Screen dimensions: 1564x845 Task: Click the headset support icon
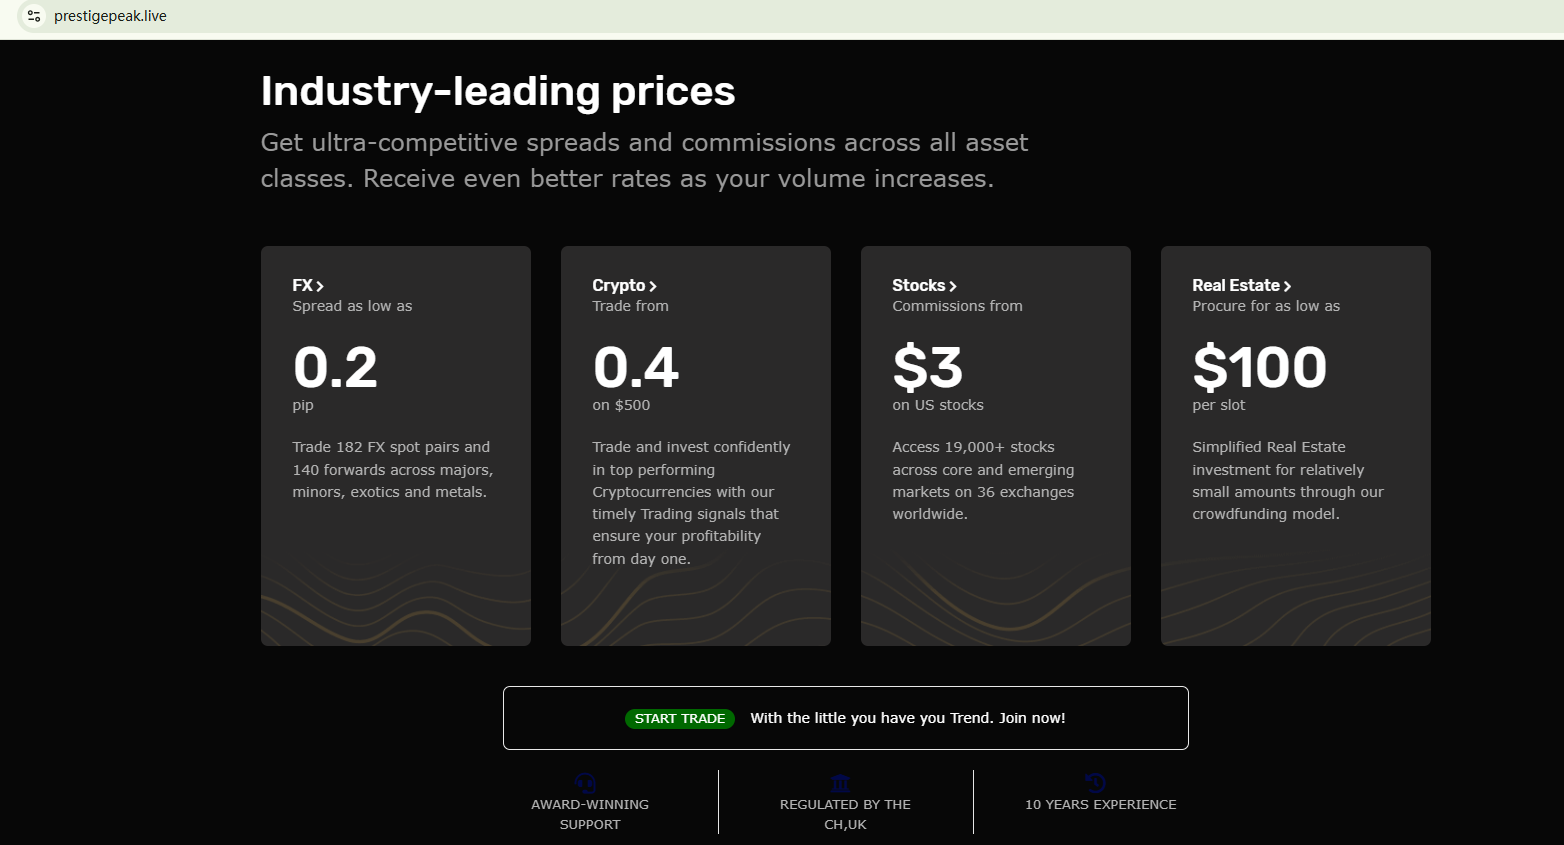(x=586, y=783)
